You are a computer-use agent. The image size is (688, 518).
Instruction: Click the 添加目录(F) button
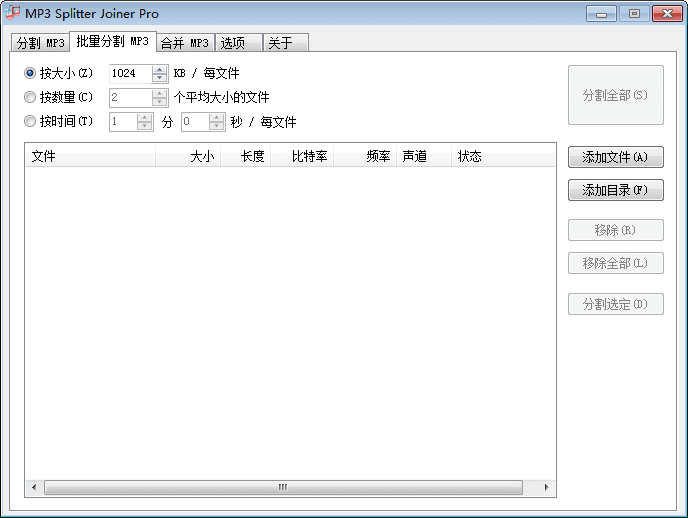(x=616, y=190)
